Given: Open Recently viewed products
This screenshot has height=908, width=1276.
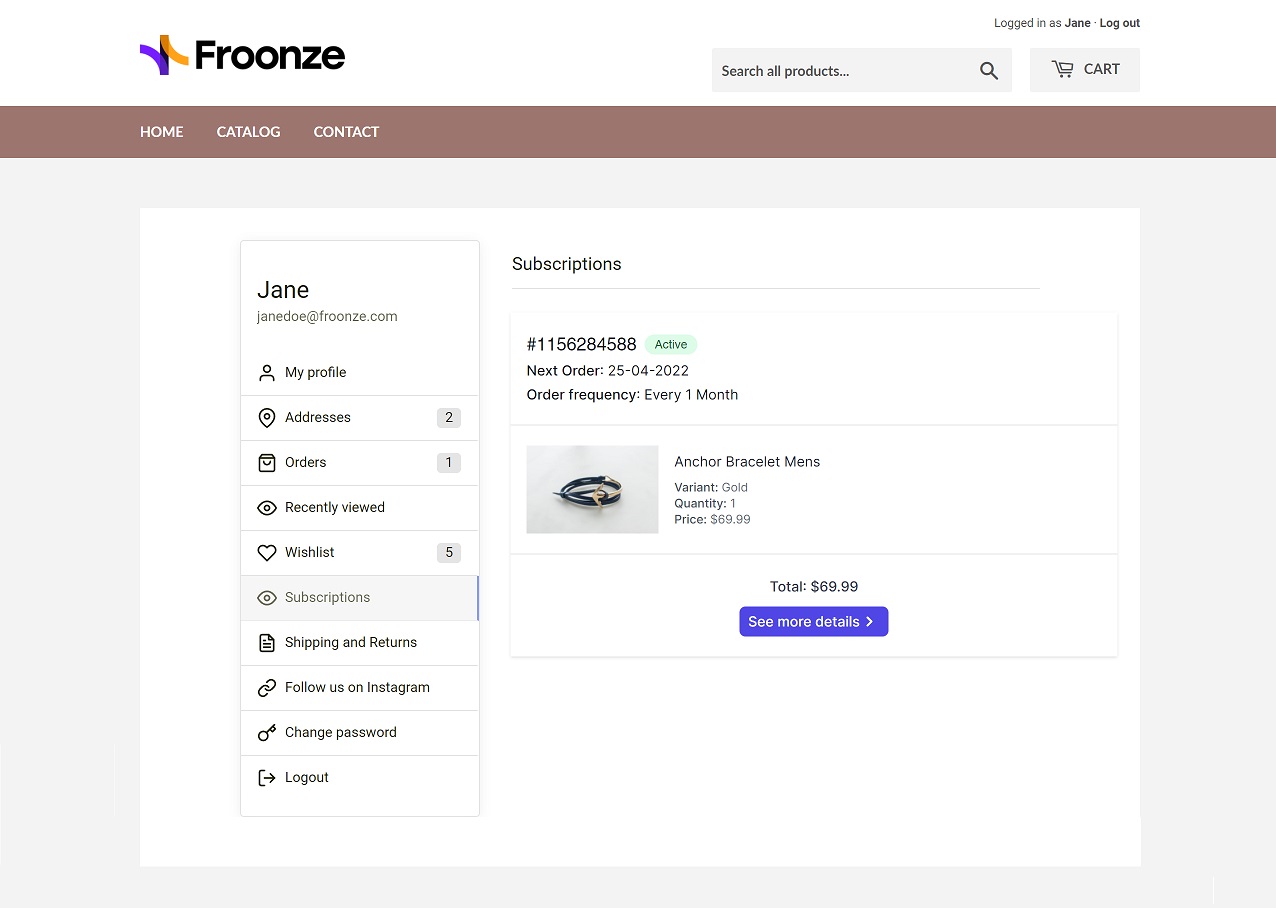Looking at the screenshot, I should pos(360,508).
